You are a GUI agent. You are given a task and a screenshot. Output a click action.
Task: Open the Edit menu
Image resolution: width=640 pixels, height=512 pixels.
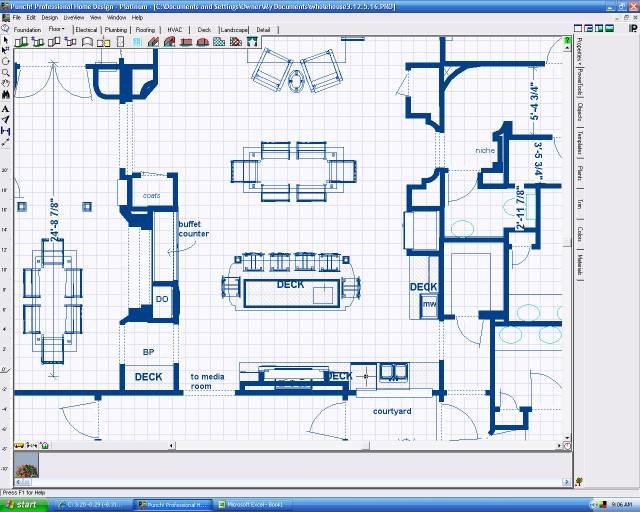point(31,18)
